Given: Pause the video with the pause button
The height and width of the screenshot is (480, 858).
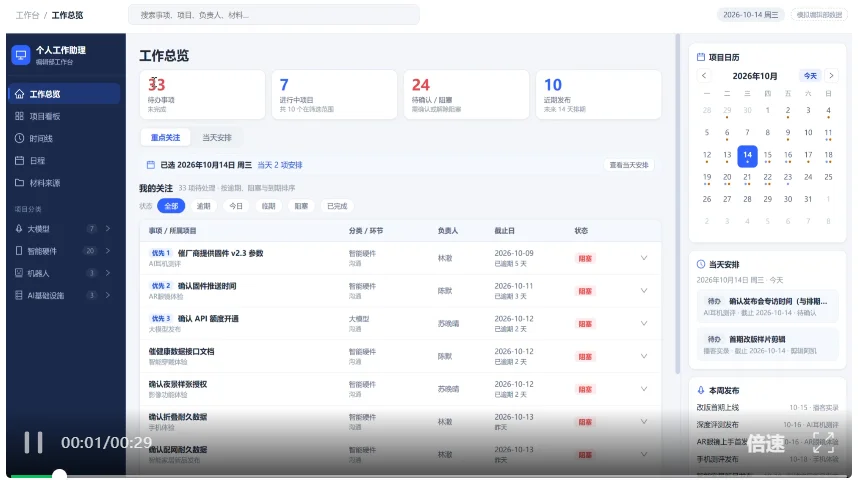Looking at the screenshot, I should tap(33, 442).
